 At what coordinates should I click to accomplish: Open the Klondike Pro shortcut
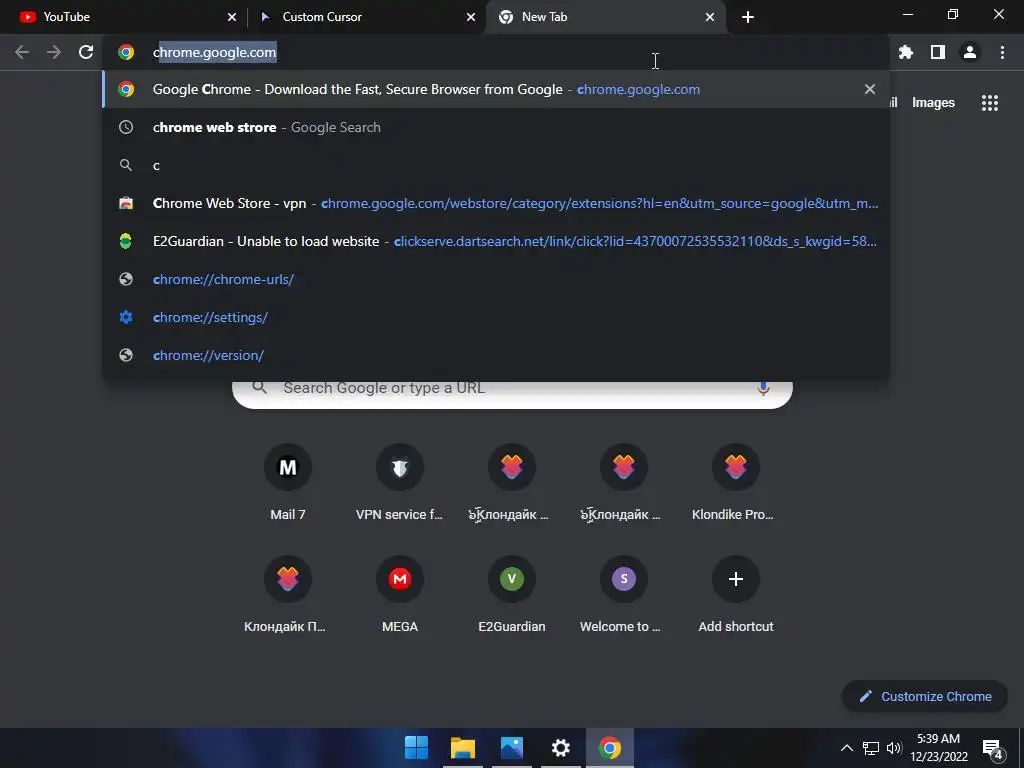735,482
